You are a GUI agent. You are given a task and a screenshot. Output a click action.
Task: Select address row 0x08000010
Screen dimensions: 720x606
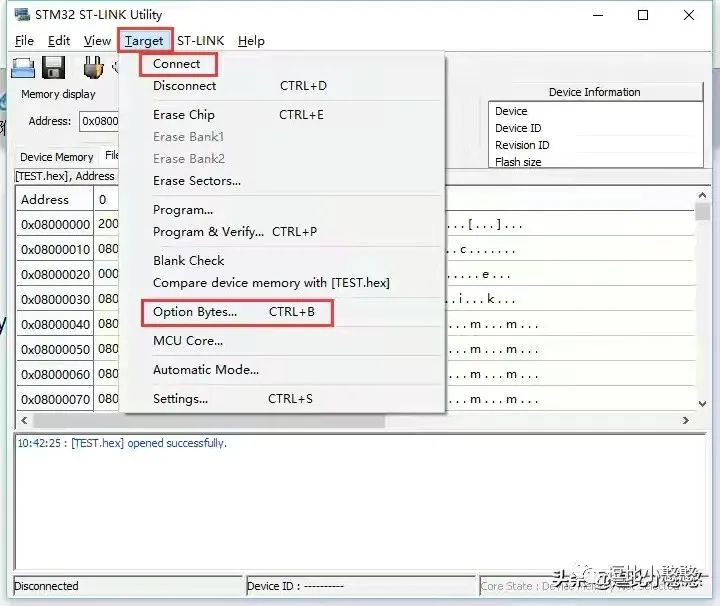pos(55,249)
